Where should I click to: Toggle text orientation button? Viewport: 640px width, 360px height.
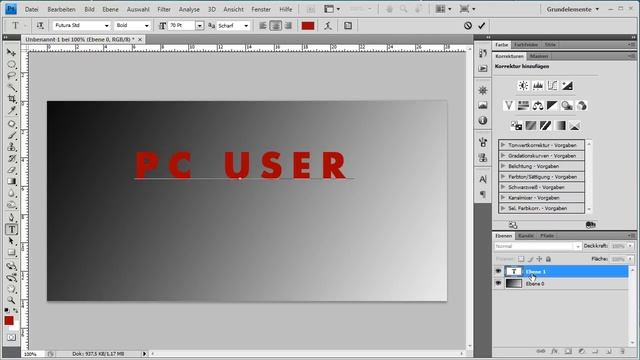click(x=40, y=25)
